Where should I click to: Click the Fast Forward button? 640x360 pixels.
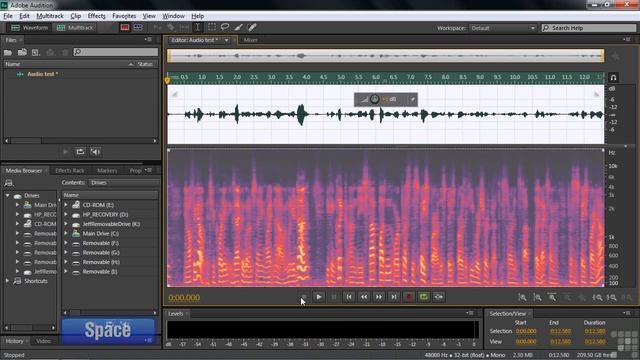379,297
